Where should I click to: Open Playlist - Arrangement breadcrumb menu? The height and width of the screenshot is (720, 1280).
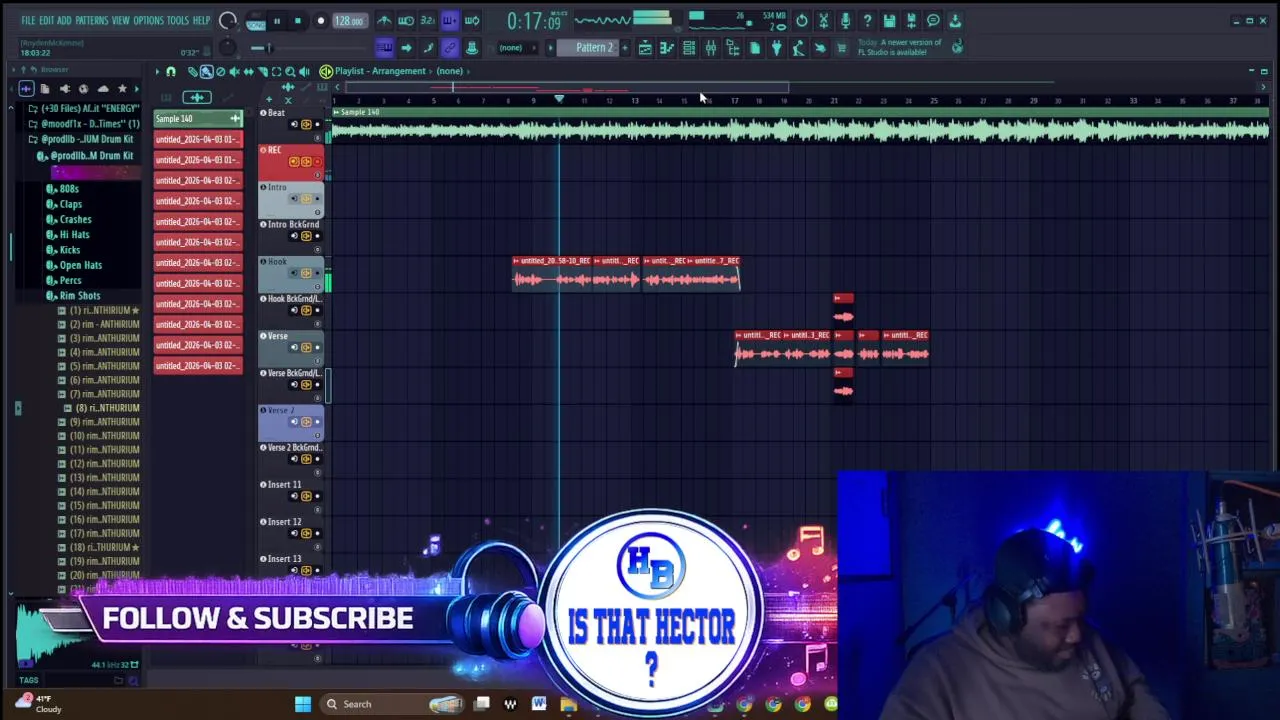pyautogui.click(x=380, y=71)
